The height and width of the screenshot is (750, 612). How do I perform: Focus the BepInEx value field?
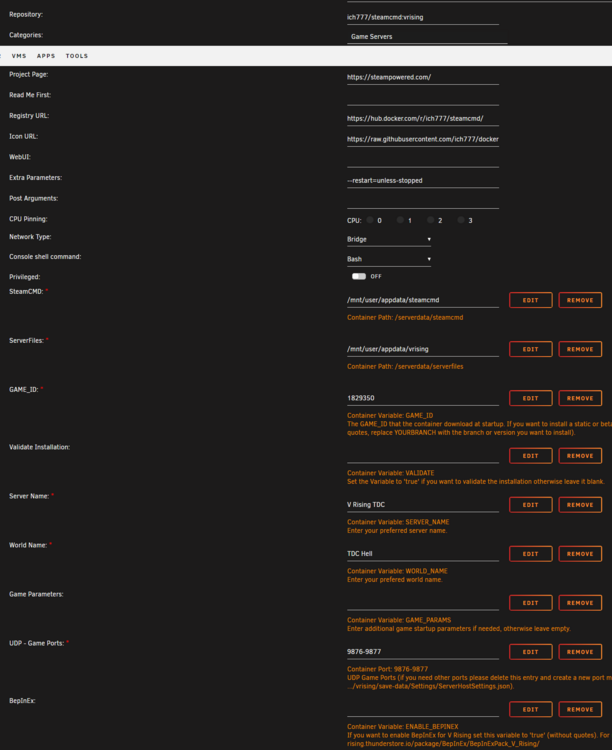423,709
